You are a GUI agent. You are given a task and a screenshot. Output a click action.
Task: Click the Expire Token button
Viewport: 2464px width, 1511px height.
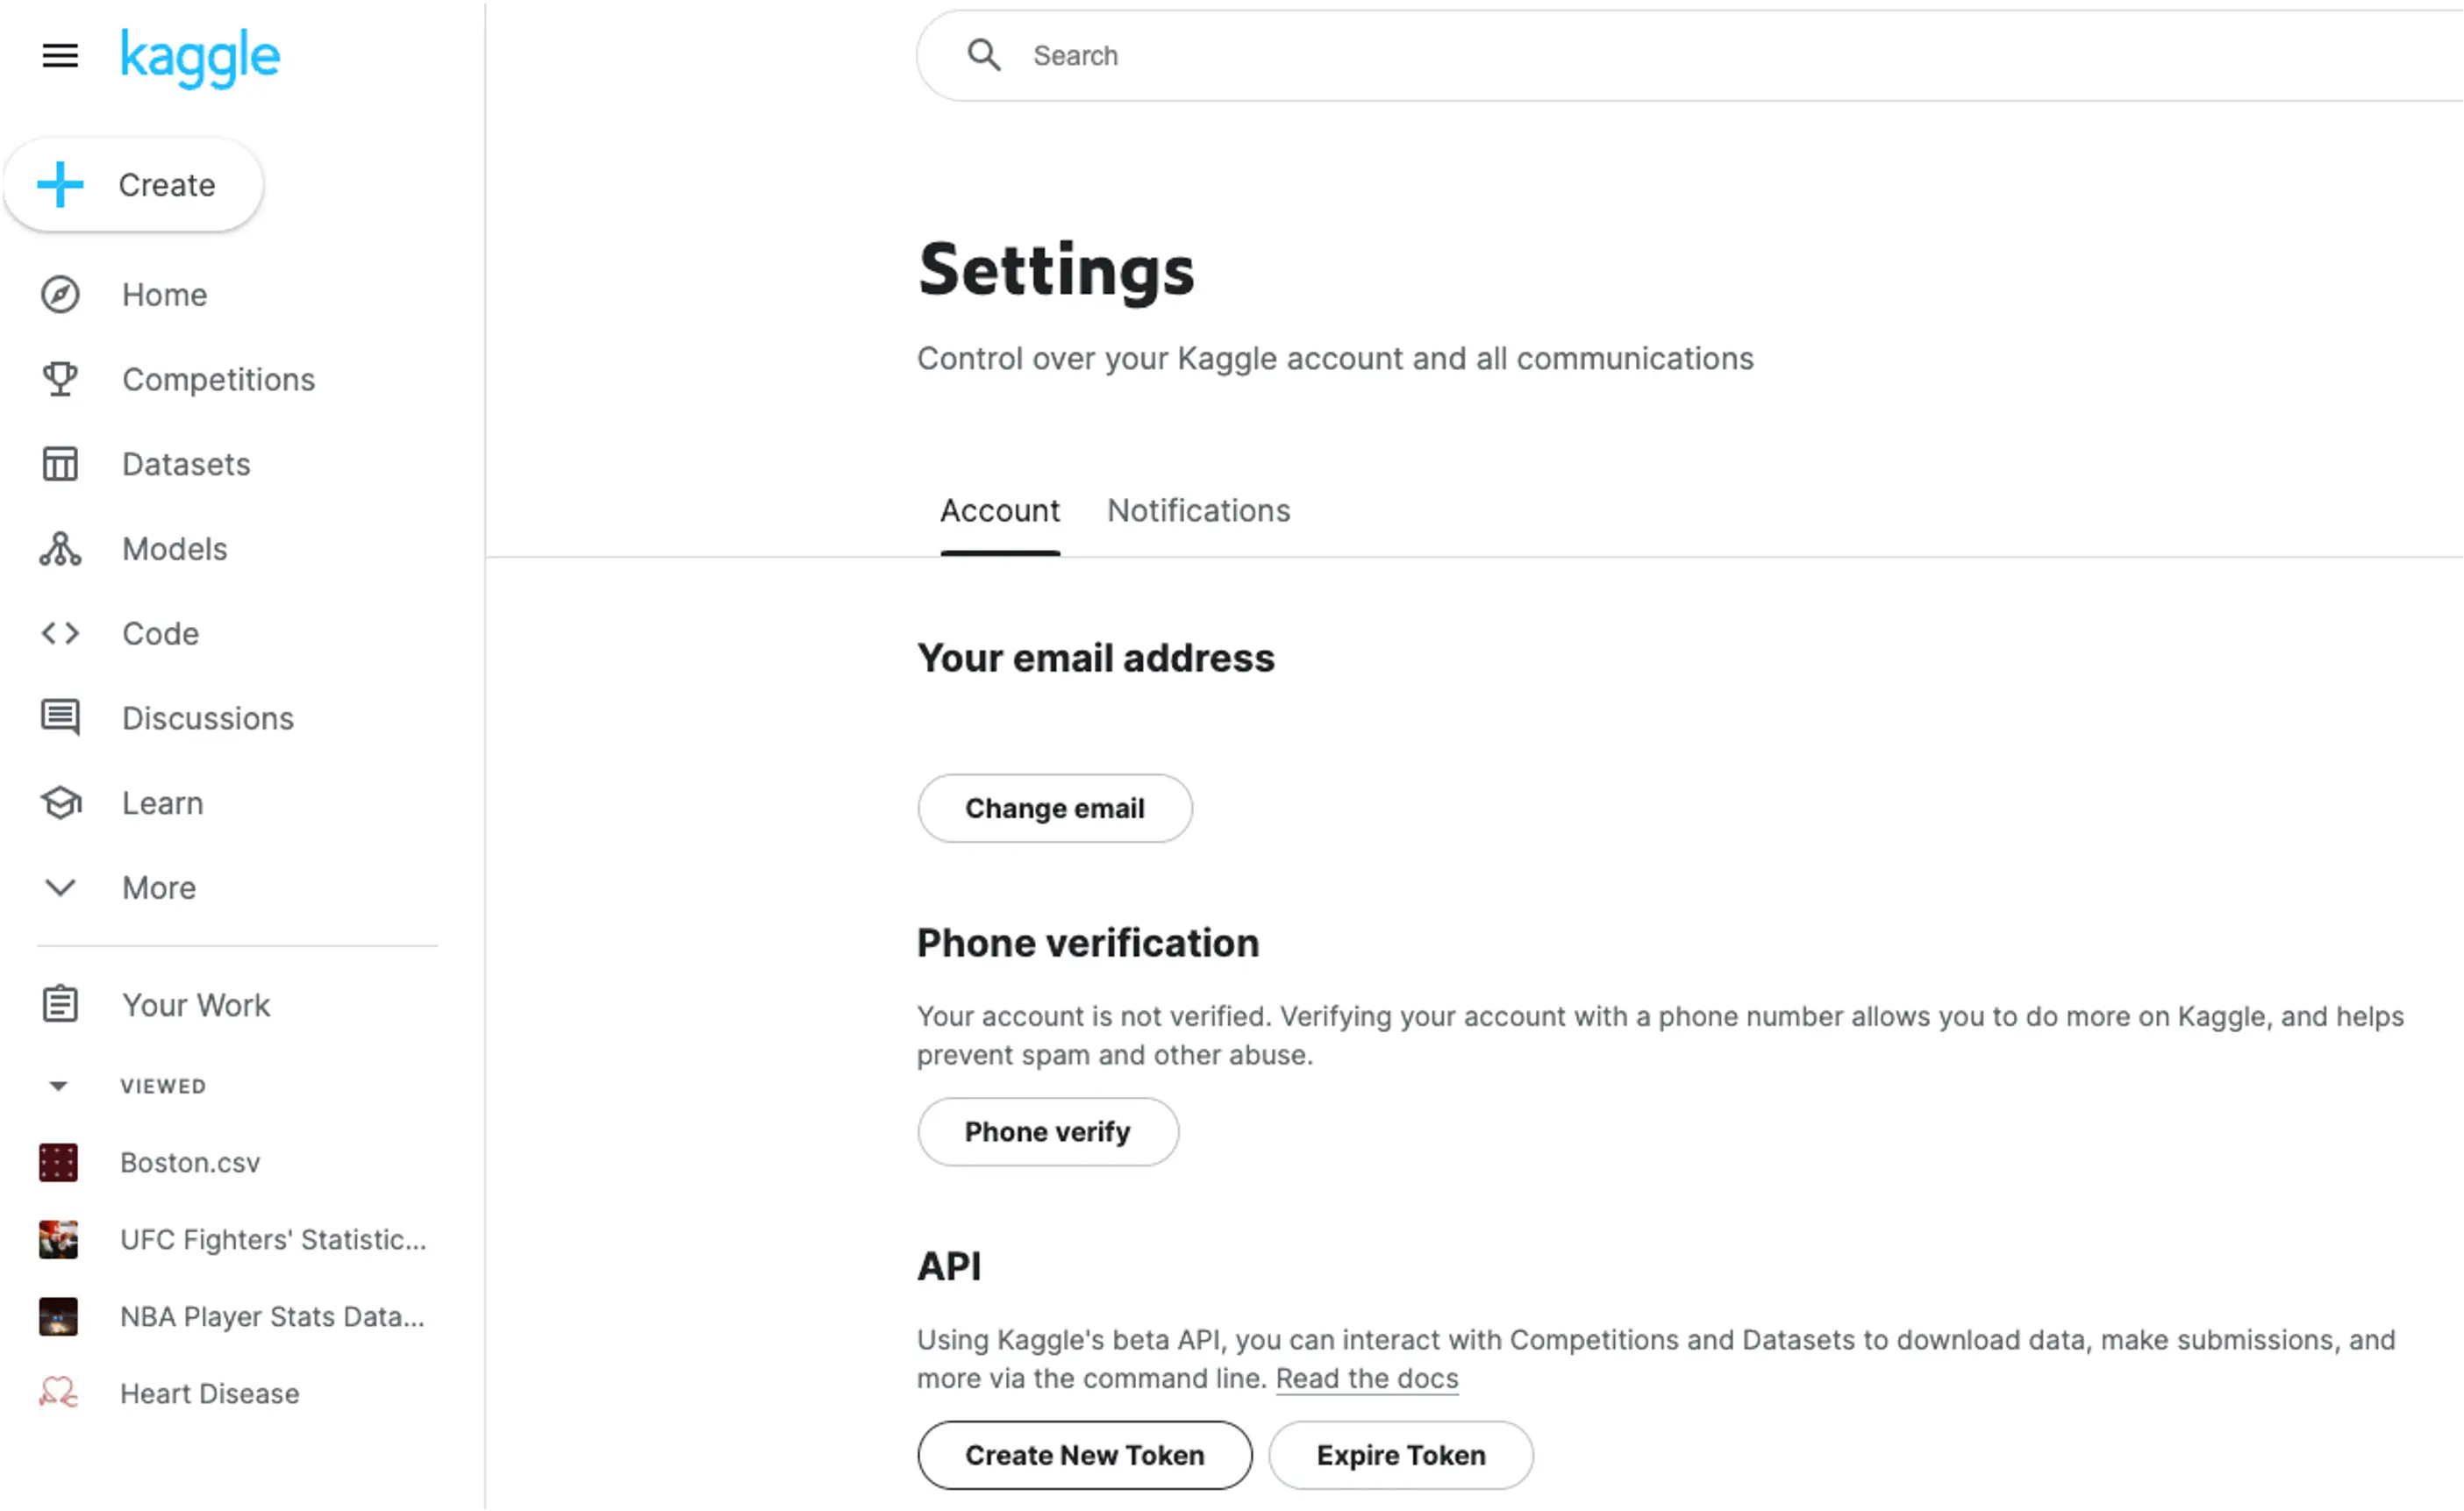pyautogui.click(x=1401, y=1455)
